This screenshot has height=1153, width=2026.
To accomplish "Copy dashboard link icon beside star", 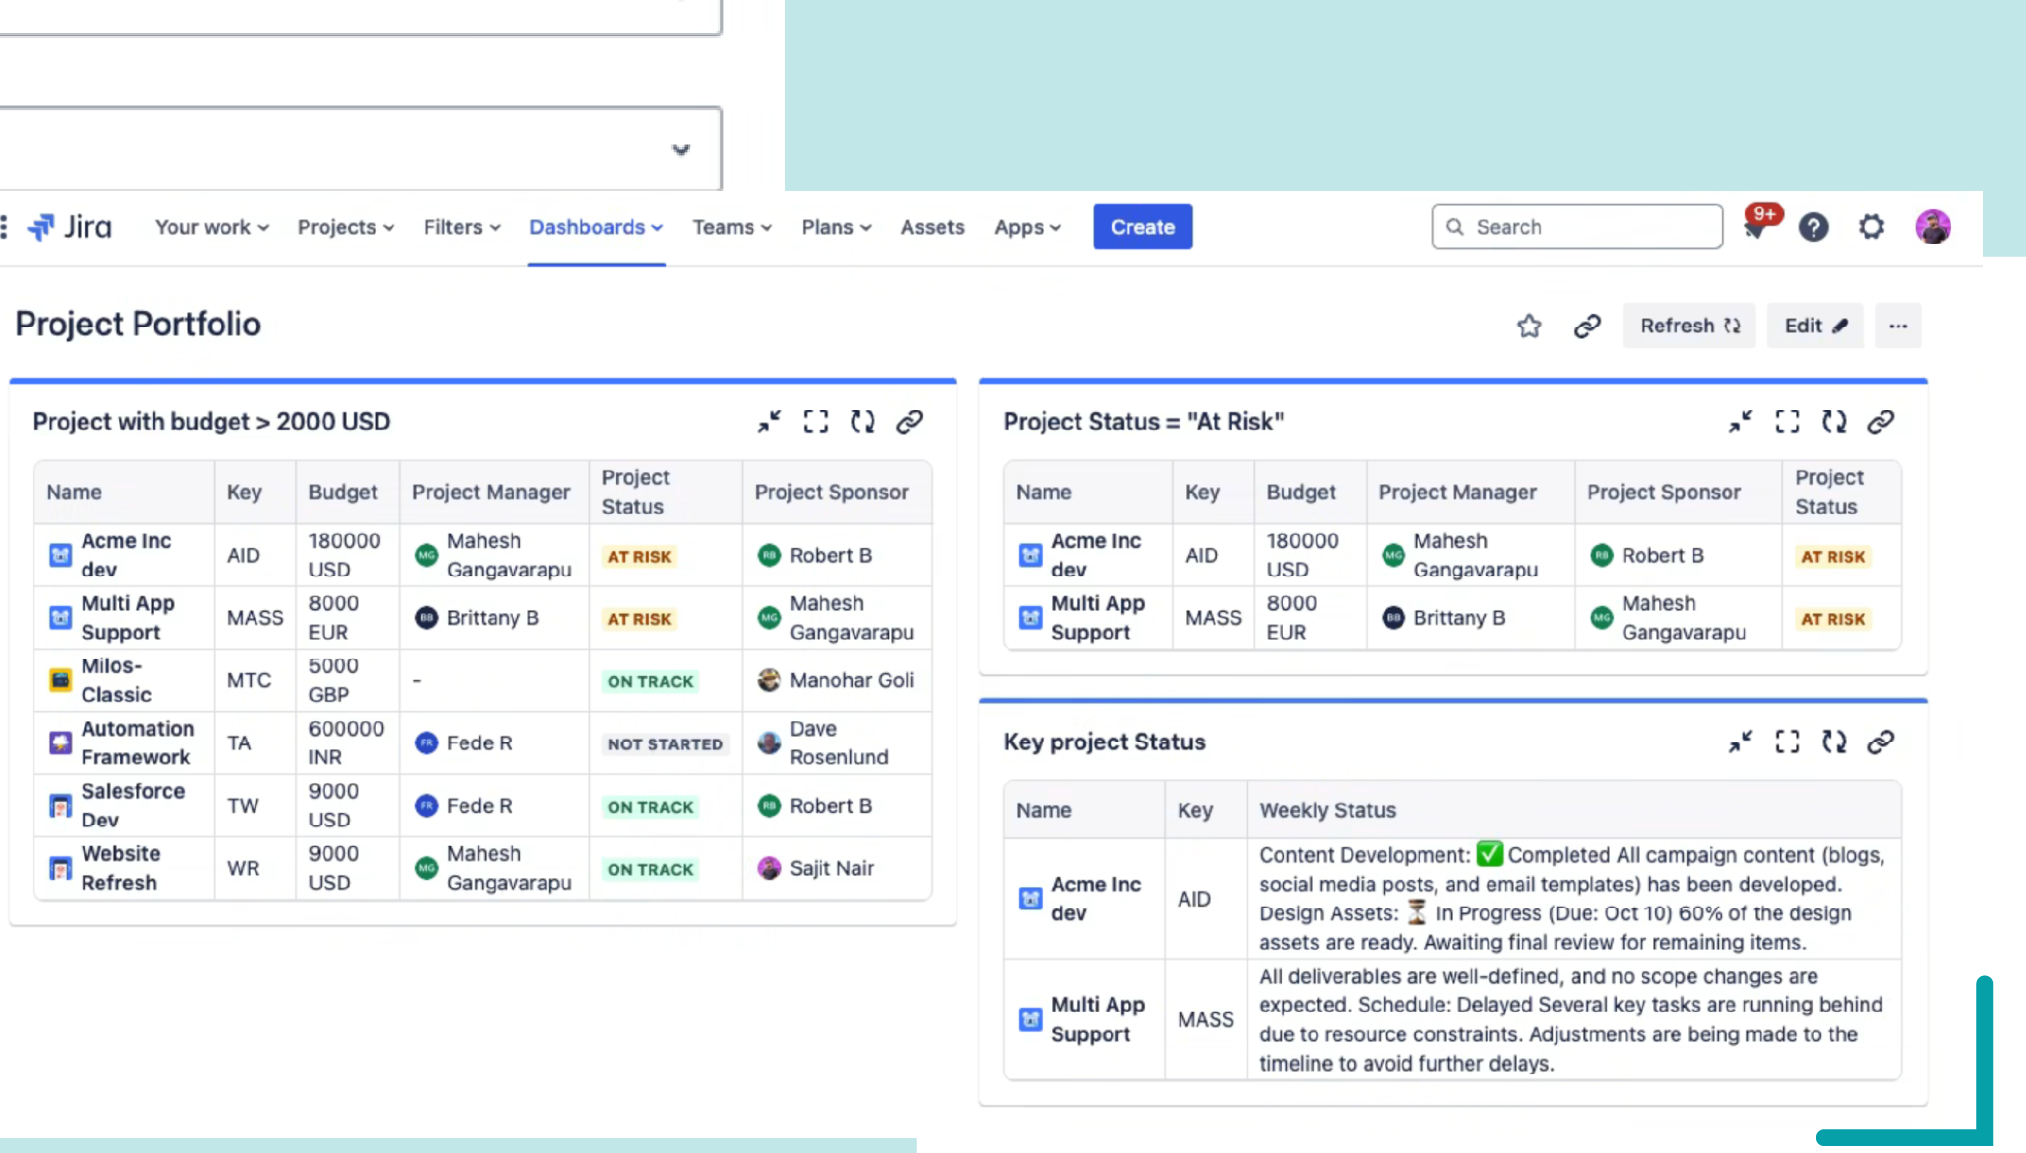I will (1587, 326).
